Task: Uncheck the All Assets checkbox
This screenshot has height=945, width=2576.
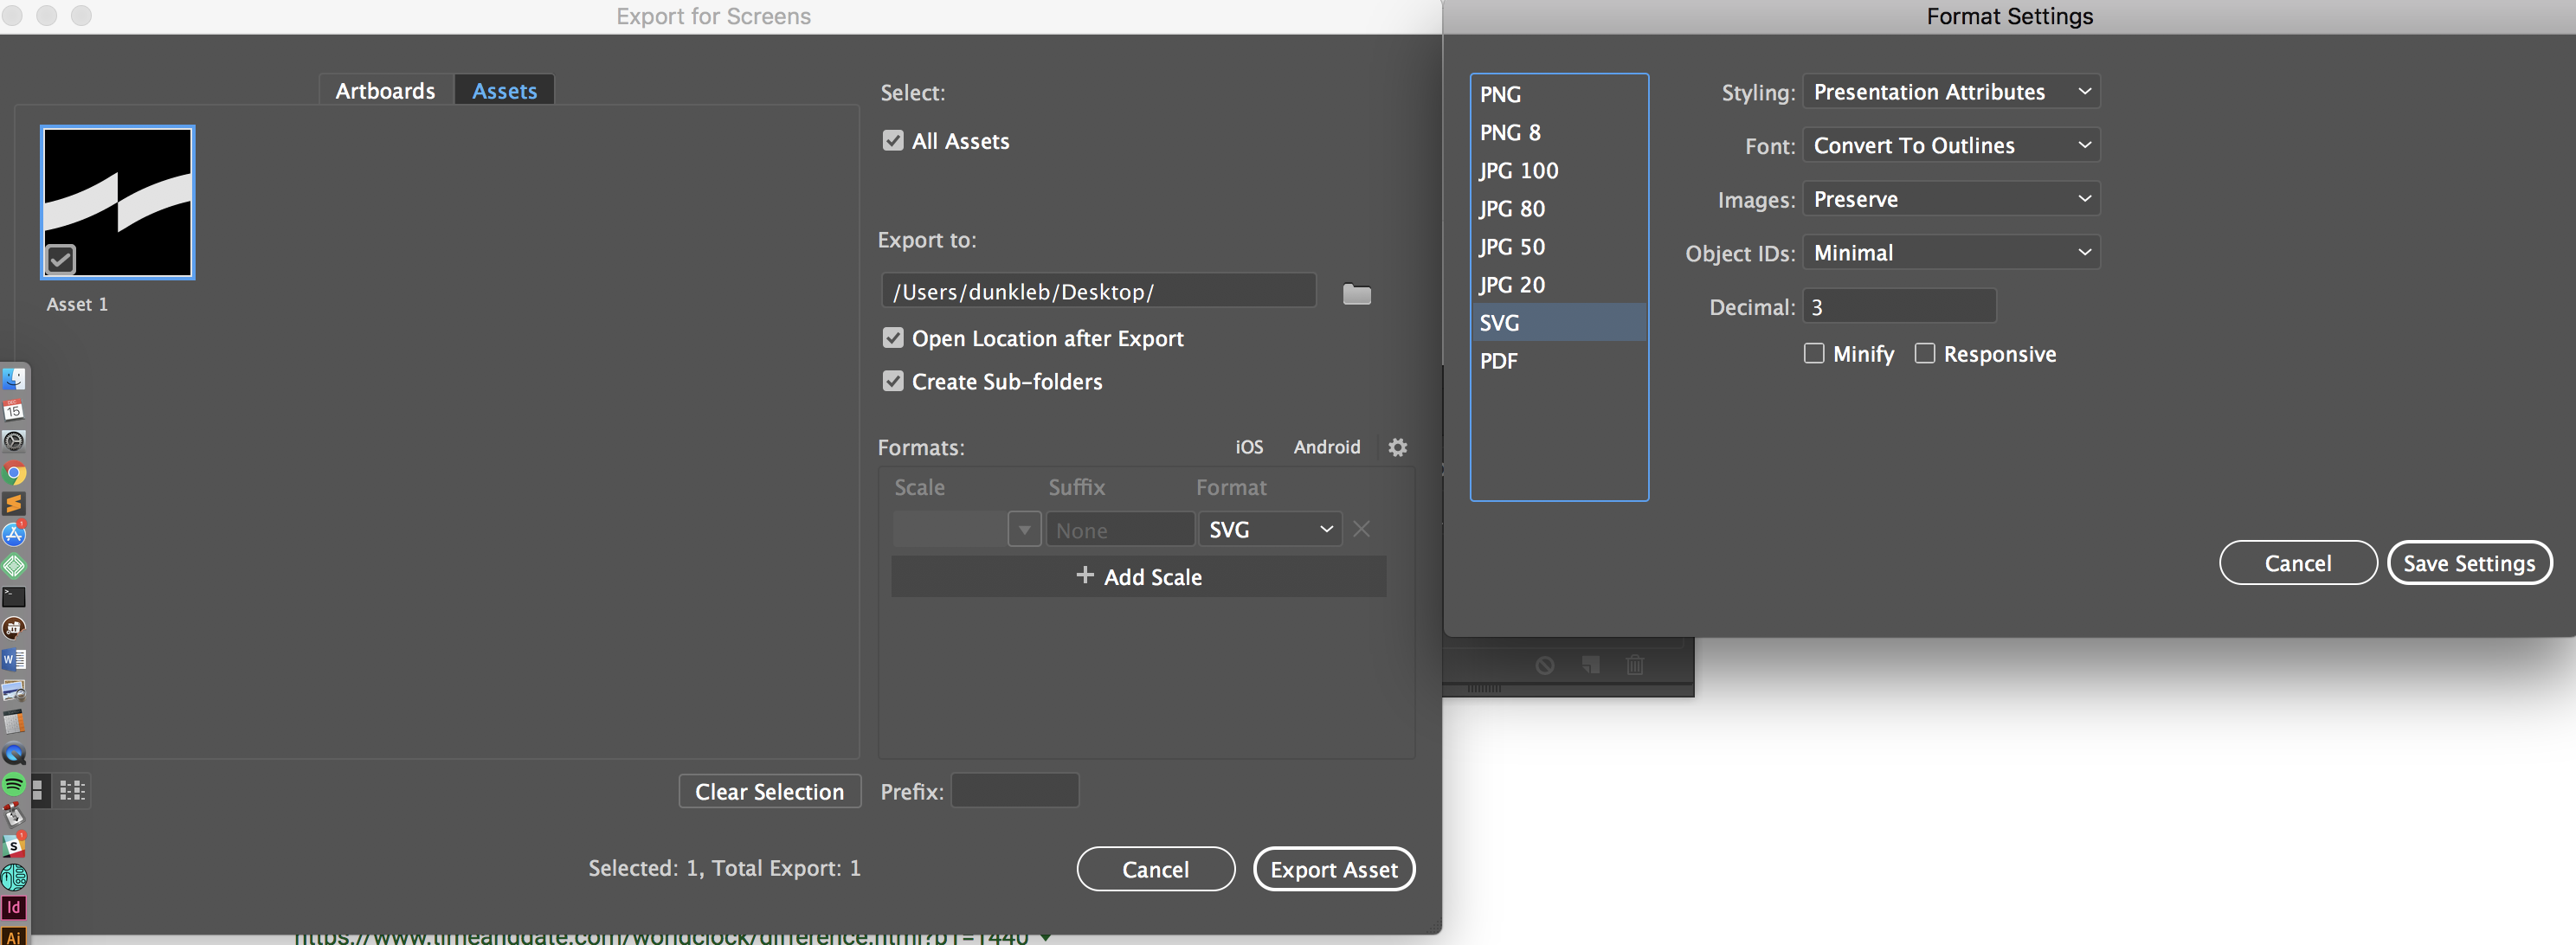Action: pyautogui.click(x=892, y=140)
